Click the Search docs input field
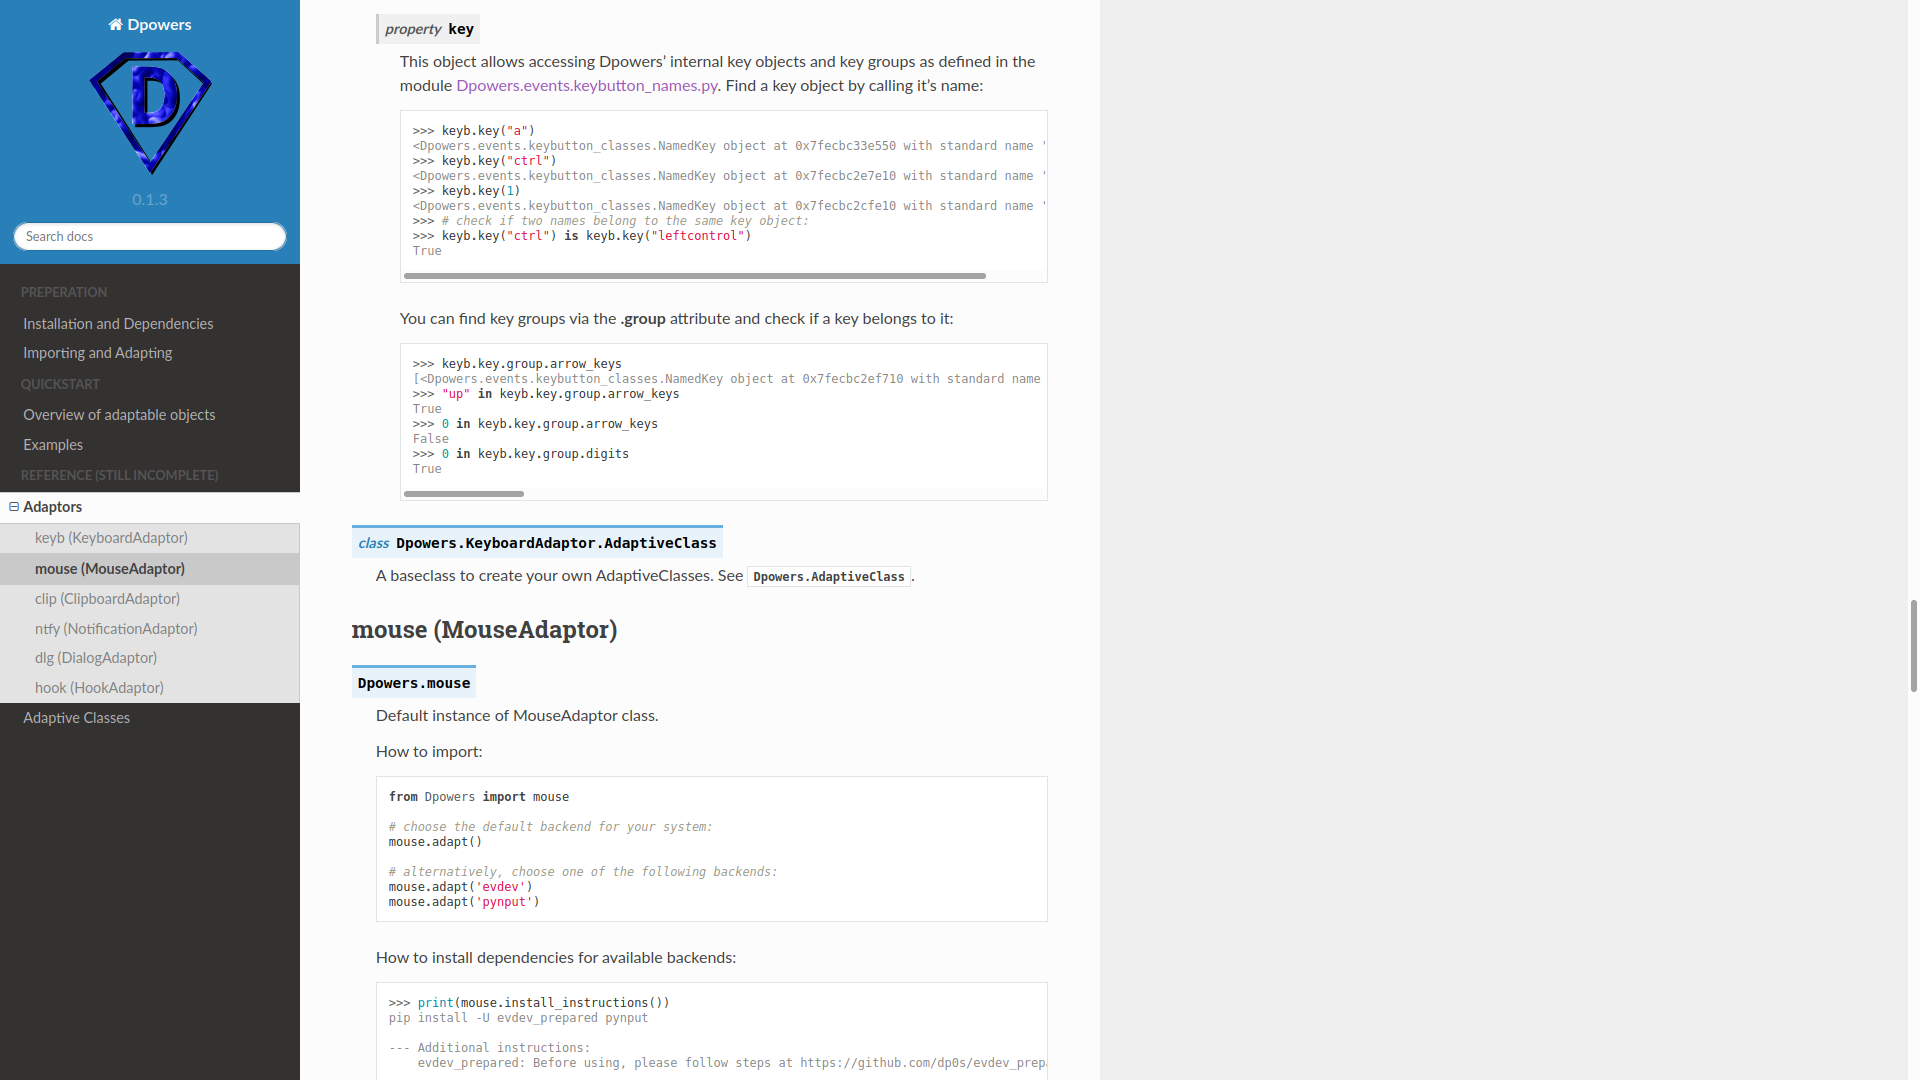 click(150, 237)
